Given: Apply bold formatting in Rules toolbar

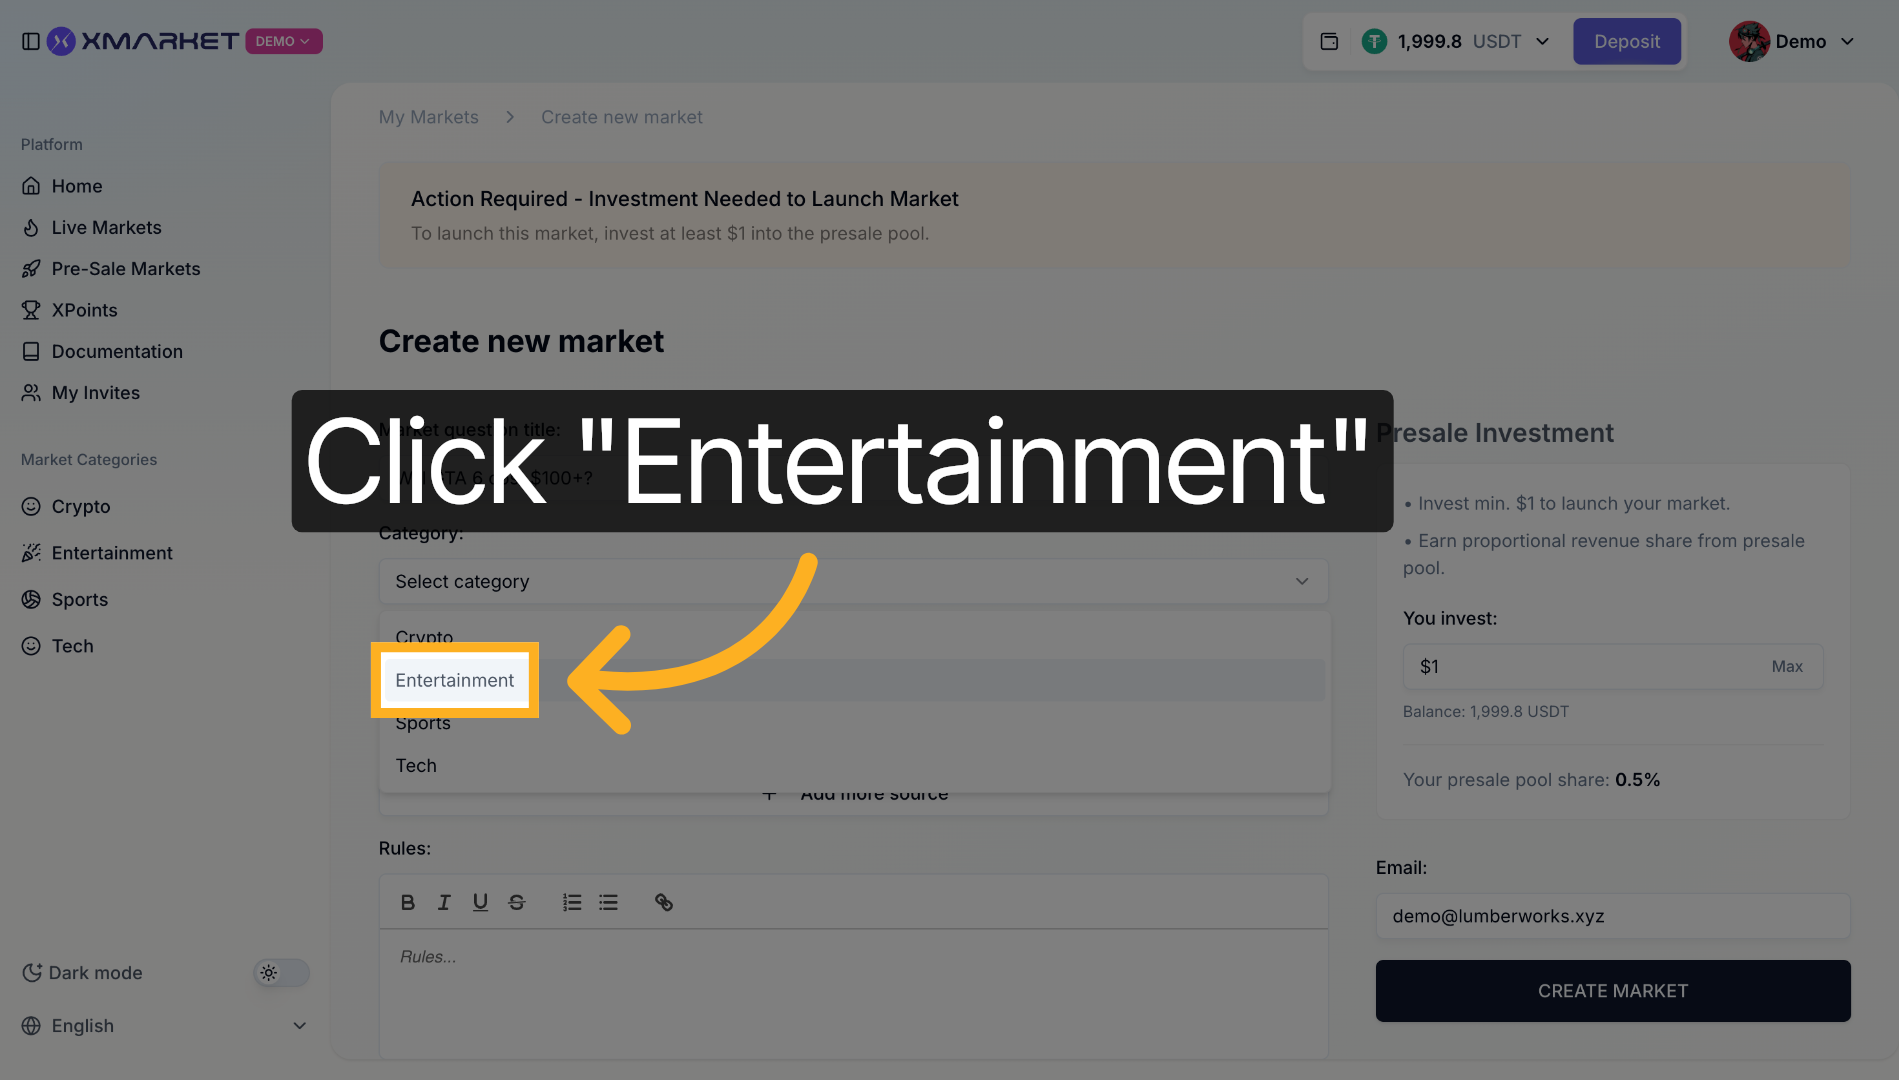Looking at the screenshot, I should click(407, 902).
